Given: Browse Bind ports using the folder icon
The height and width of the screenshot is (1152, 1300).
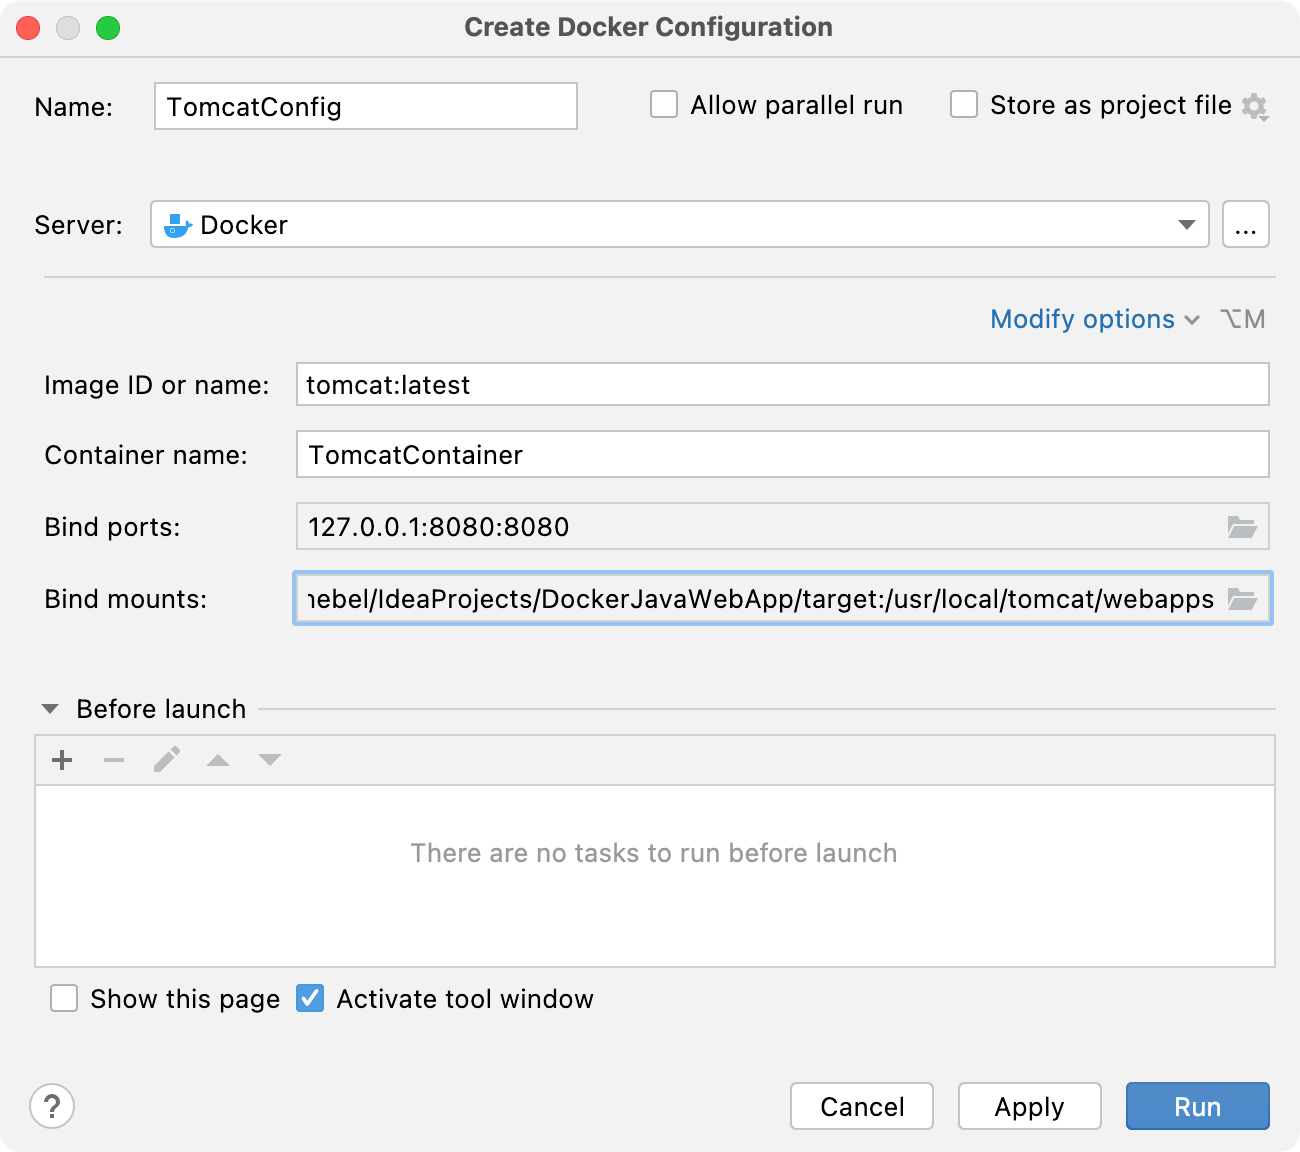Looking at the screenshot, I should pos(1243,527).
